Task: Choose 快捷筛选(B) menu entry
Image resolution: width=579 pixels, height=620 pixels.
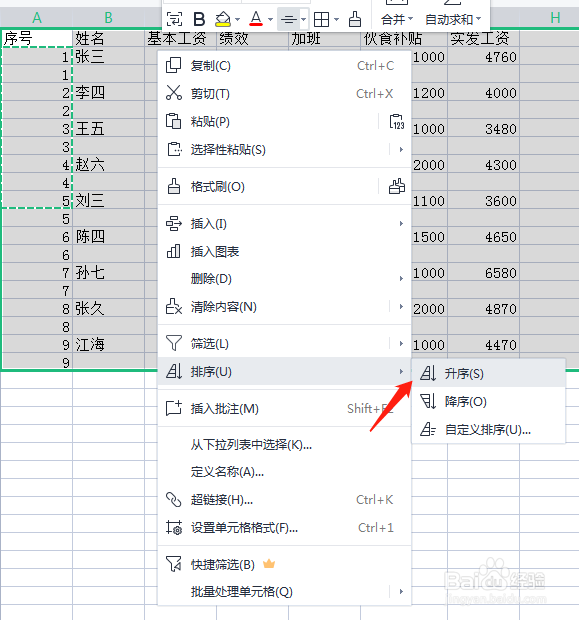Action: click(284, 564)
